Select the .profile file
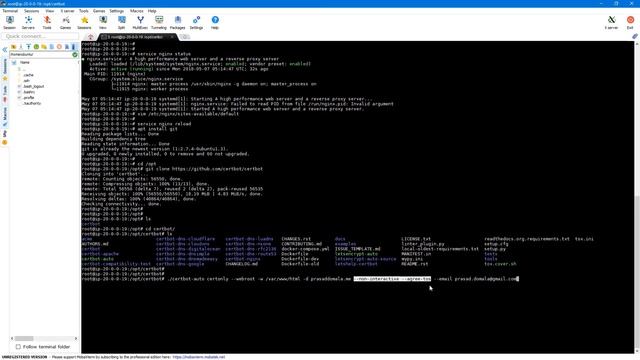 coord(29,98)
